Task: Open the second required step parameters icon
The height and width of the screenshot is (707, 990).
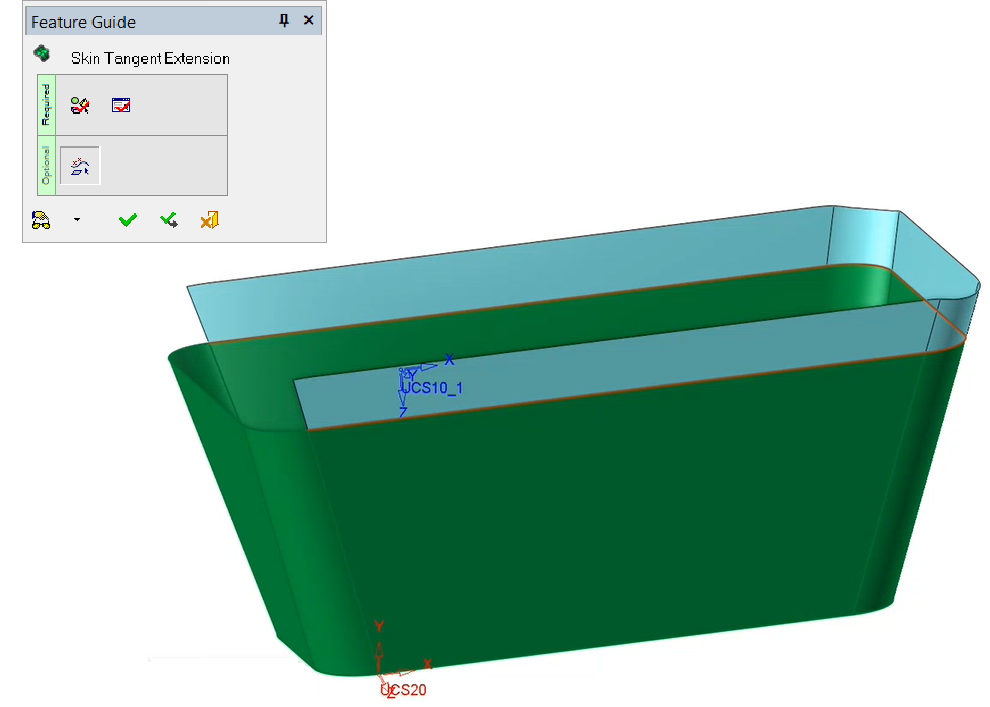Action: click(x=121, y=105)
